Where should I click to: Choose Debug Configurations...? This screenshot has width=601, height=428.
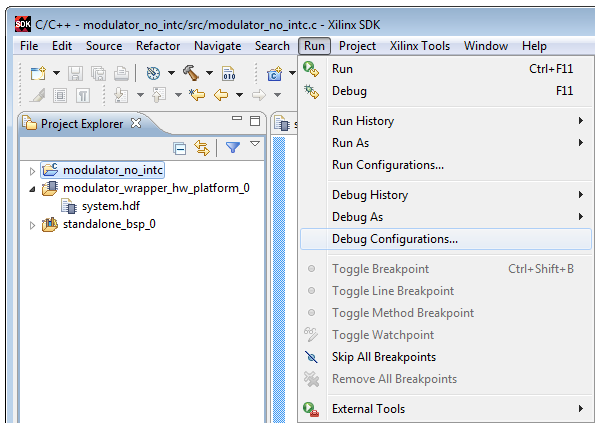[446, 239]
